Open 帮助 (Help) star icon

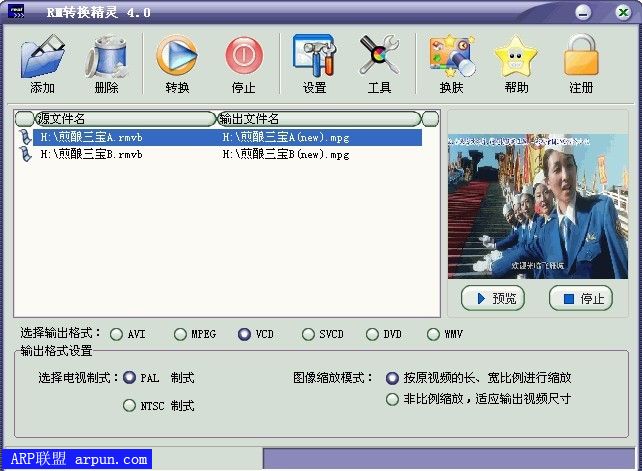tap(516, 58)
